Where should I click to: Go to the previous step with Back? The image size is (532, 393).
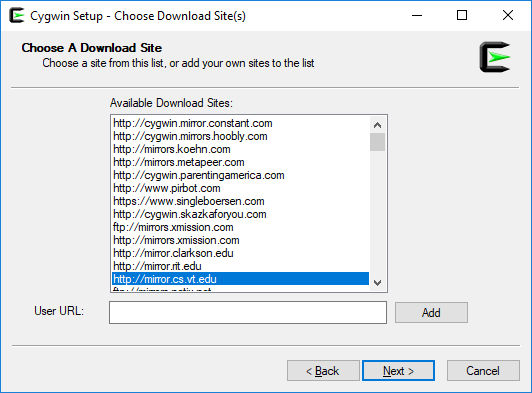click(x=323, y=371)
